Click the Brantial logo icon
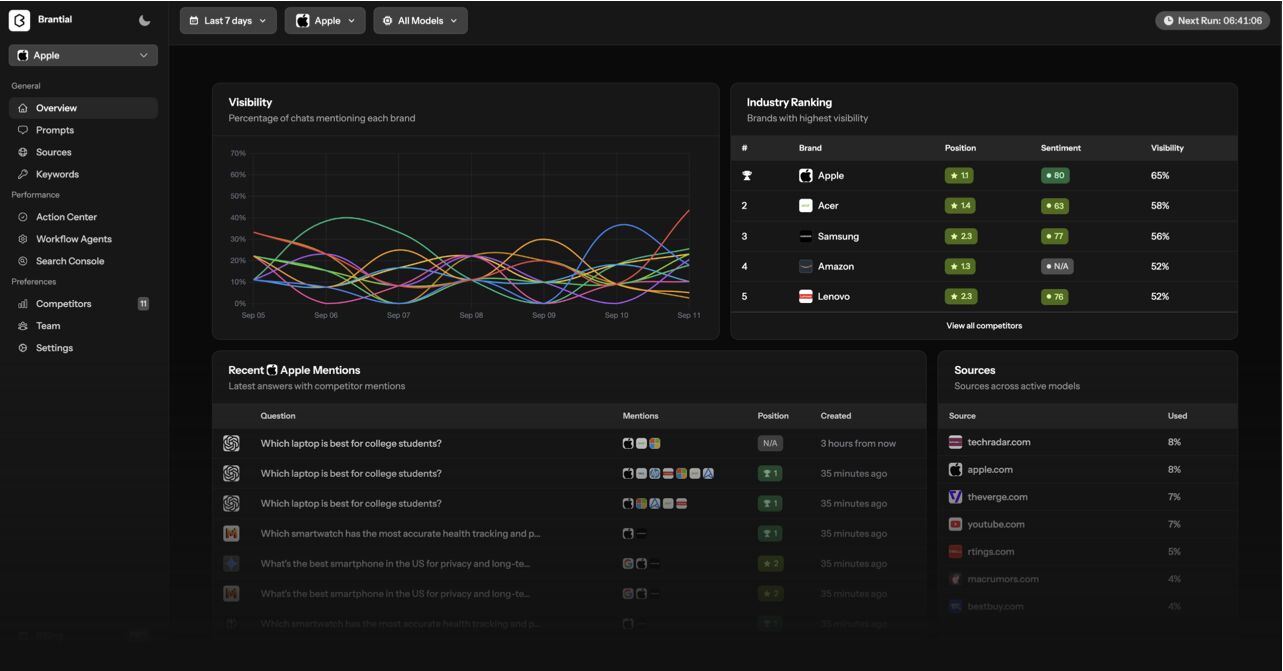Image resolution: width=1283 pixels, height=671 pixels. point(19,20)
